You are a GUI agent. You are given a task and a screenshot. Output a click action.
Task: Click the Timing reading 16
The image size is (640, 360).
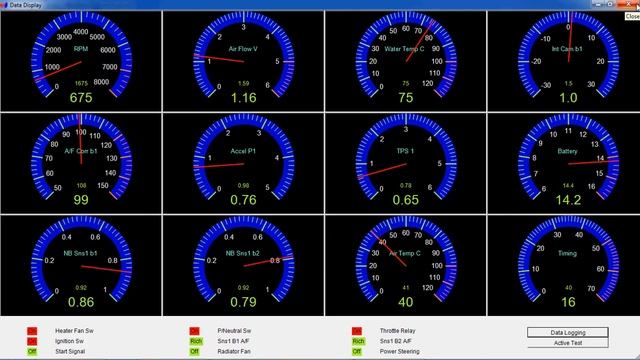point(568,302)
